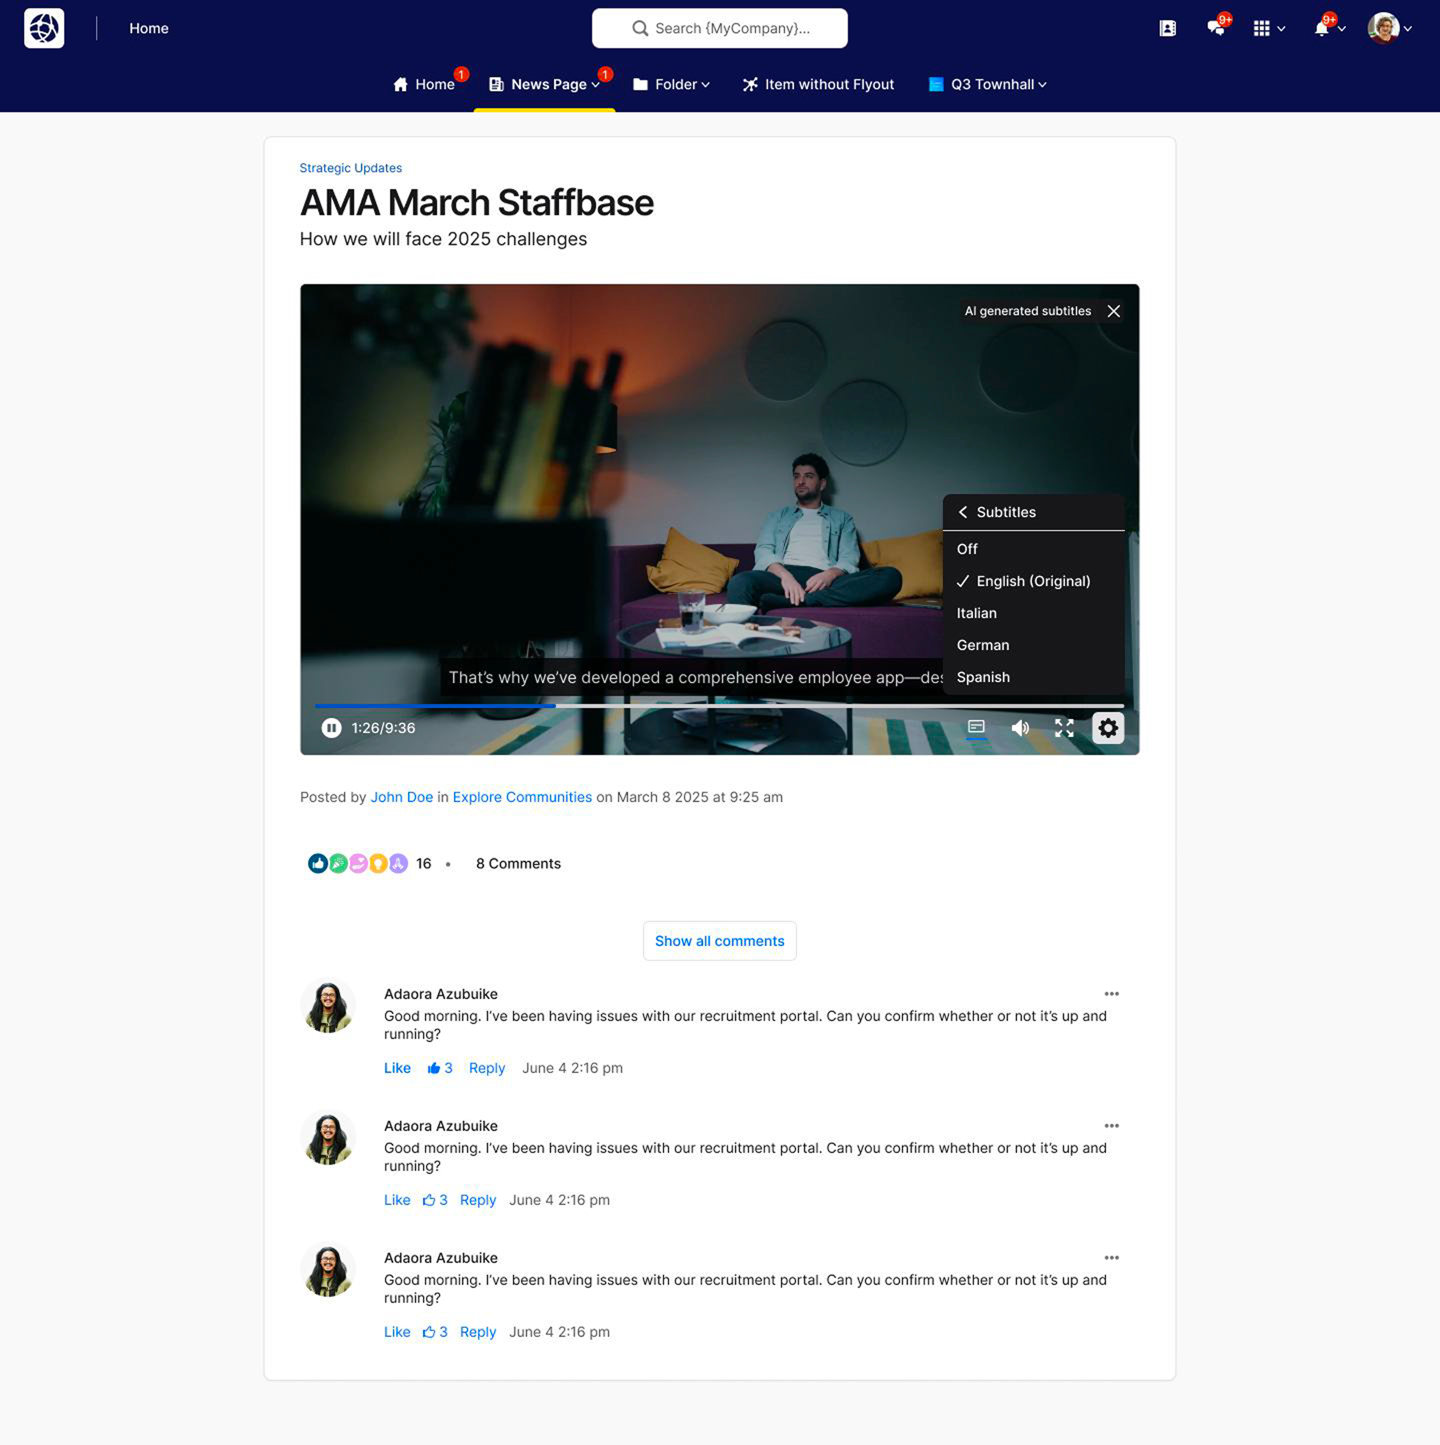Expand the Folder menu

click(671, 84)
